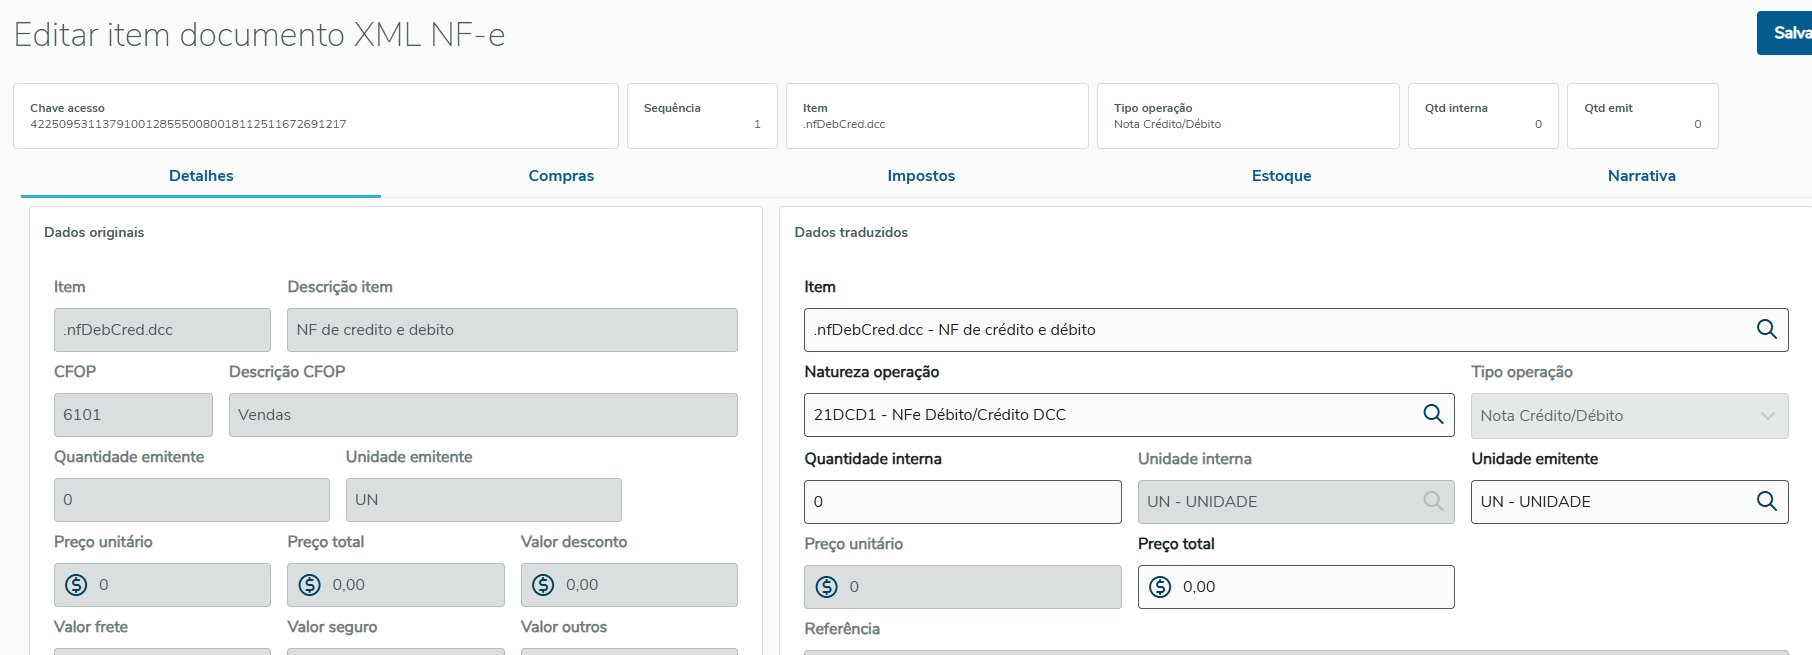Click the Unidade emitente UN - UNIDADE field
Screen dimensions: 1812x655
click(1610, 502)
